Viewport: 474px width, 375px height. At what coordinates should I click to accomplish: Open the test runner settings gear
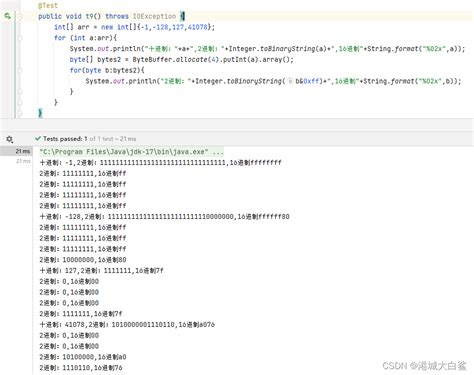pyautogui.click(x=9, y=139)
